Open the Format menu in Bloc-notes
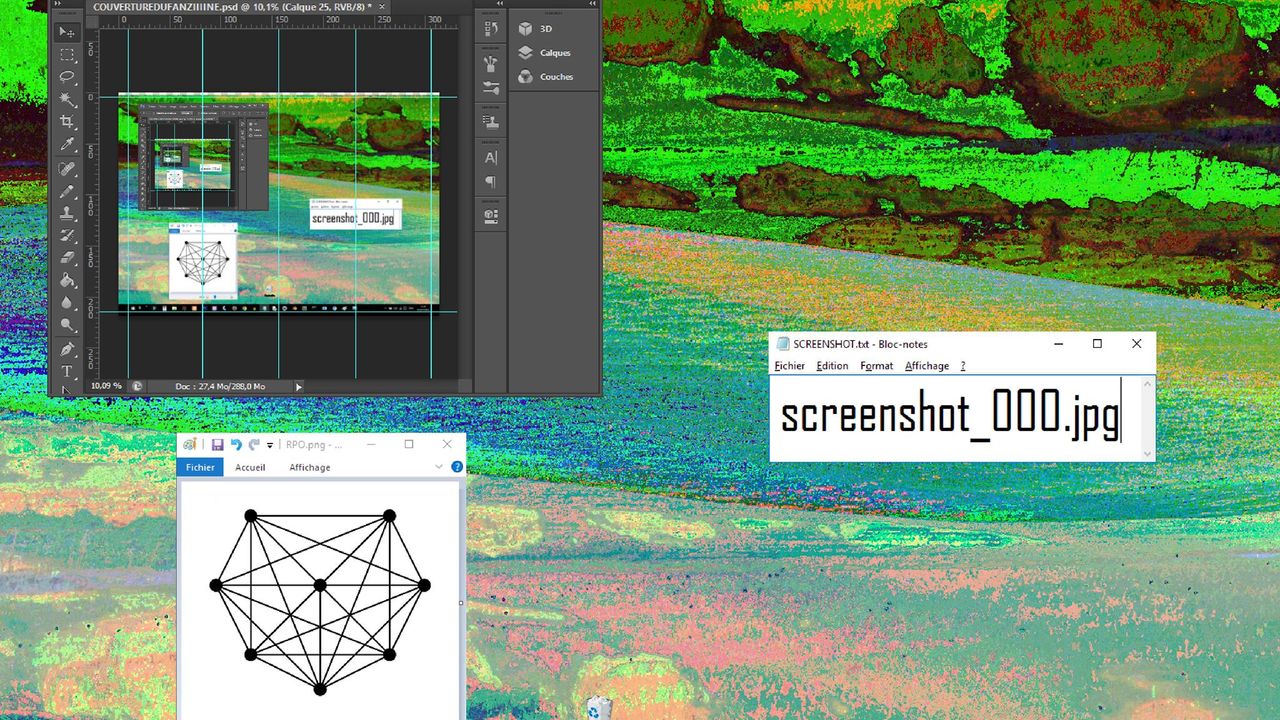Image resolution: width=1280 pixels, height=720 pixels. click(x=876, y=366)
